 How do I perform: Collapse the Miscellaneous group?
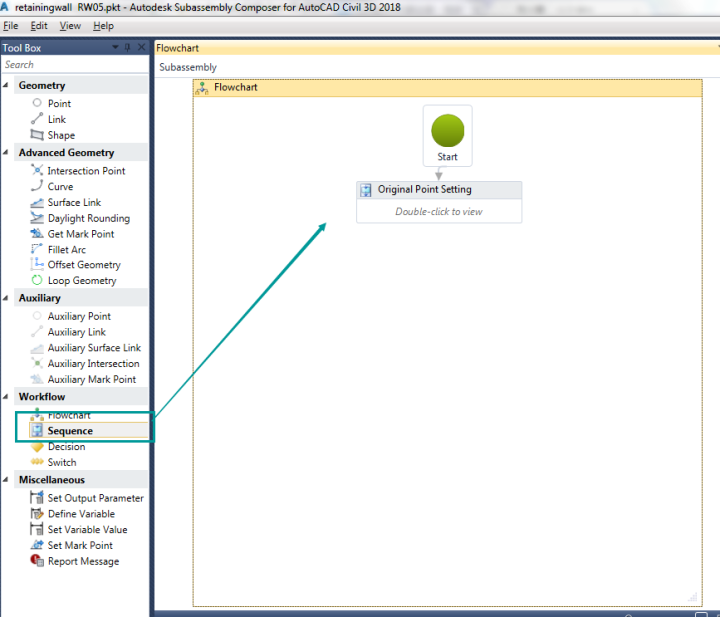[6, 480]
